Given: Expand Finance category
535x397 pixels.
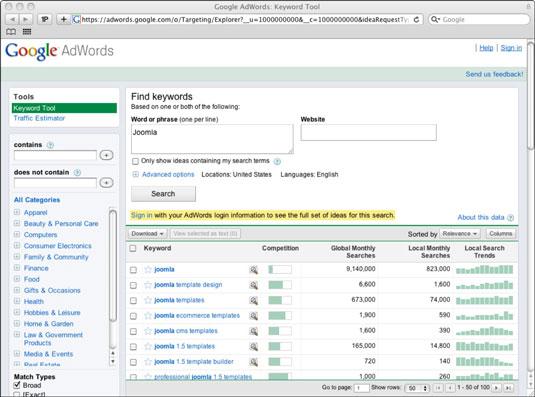Looking at the screenshot, I should [x=17, y=268].
